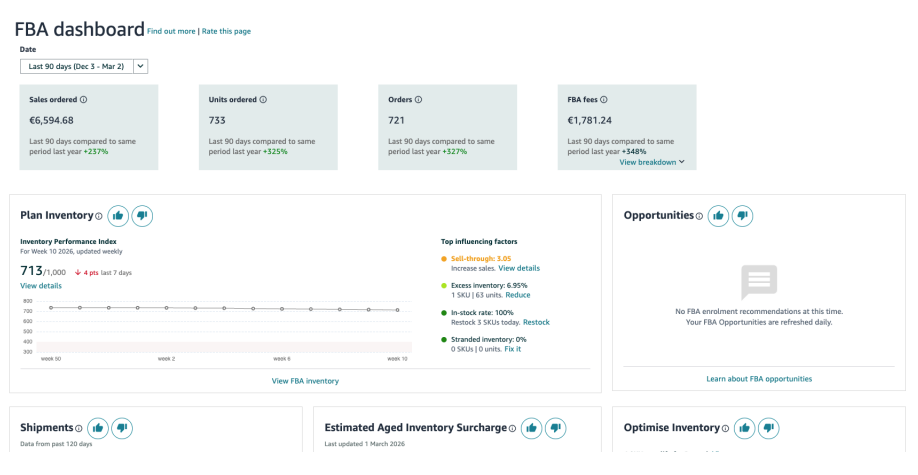Click the date dropdown chevron arrow
The height and width of the screenshot is (475, 918).
click(x=141, y=66)
